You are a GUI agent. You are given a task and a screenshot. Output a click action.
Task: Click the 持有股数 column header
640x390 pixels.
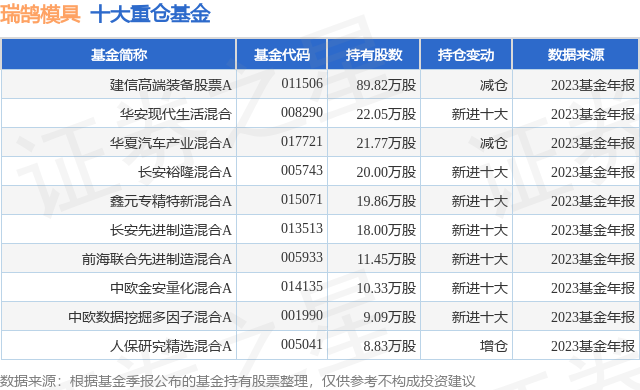coord(374,55)
